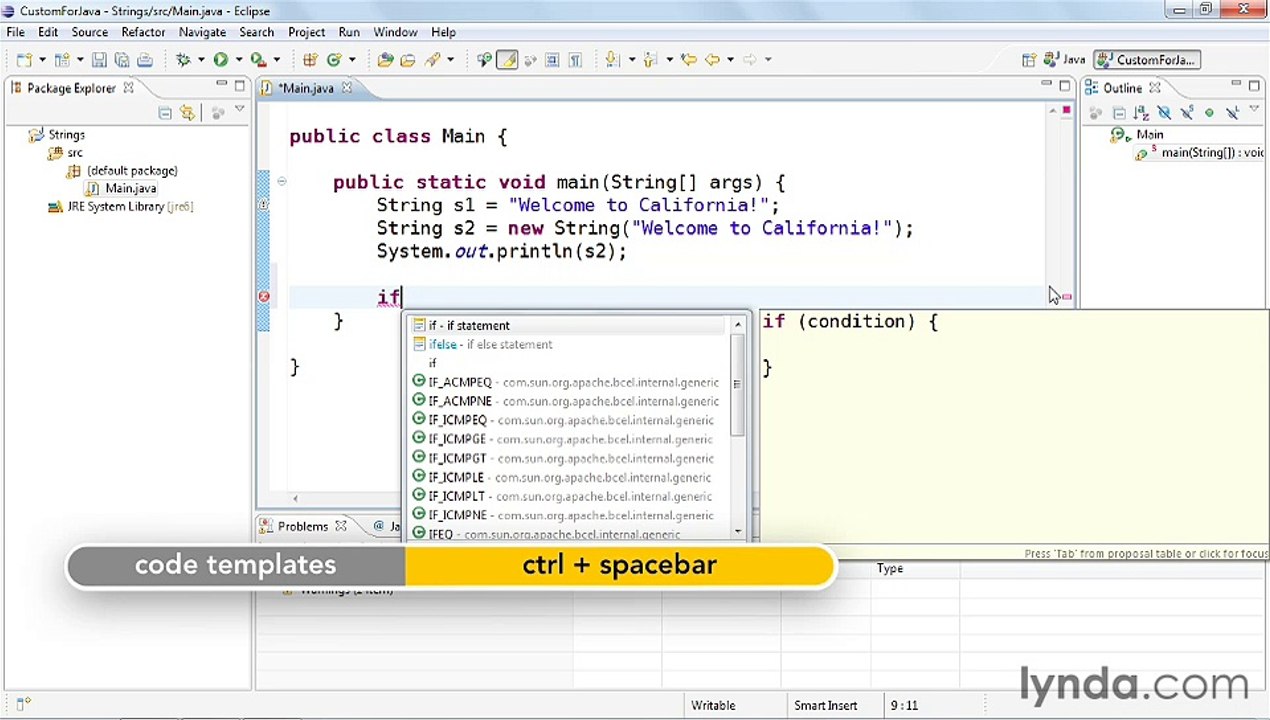Run the program with green play icon
The width and height of the screenshot is (1270, 720).
(220, 60)
